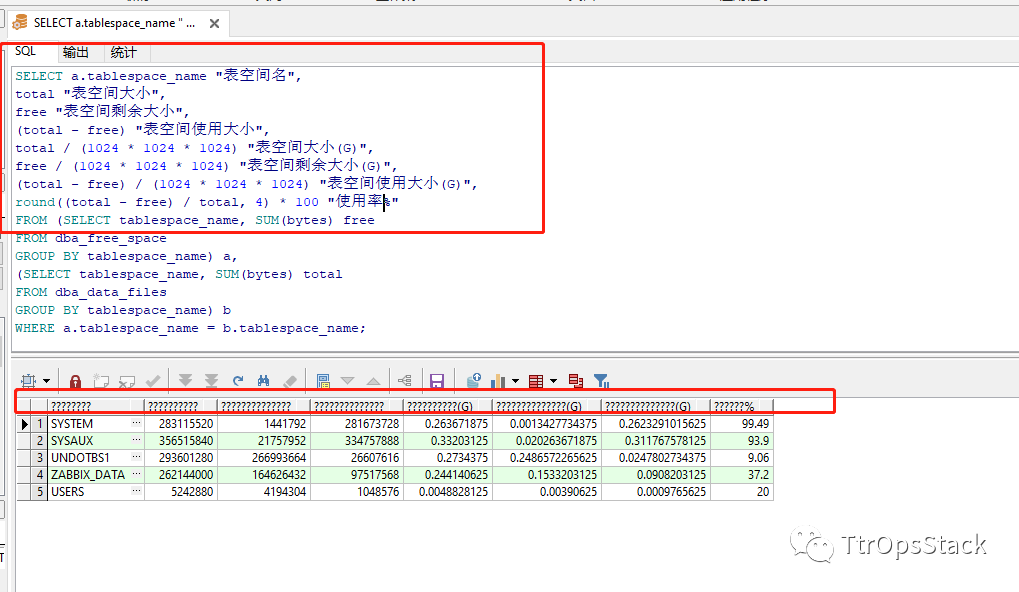Switch to the 输出 tab
This screenshot has height=592, width=1019.
click(75, 52)
